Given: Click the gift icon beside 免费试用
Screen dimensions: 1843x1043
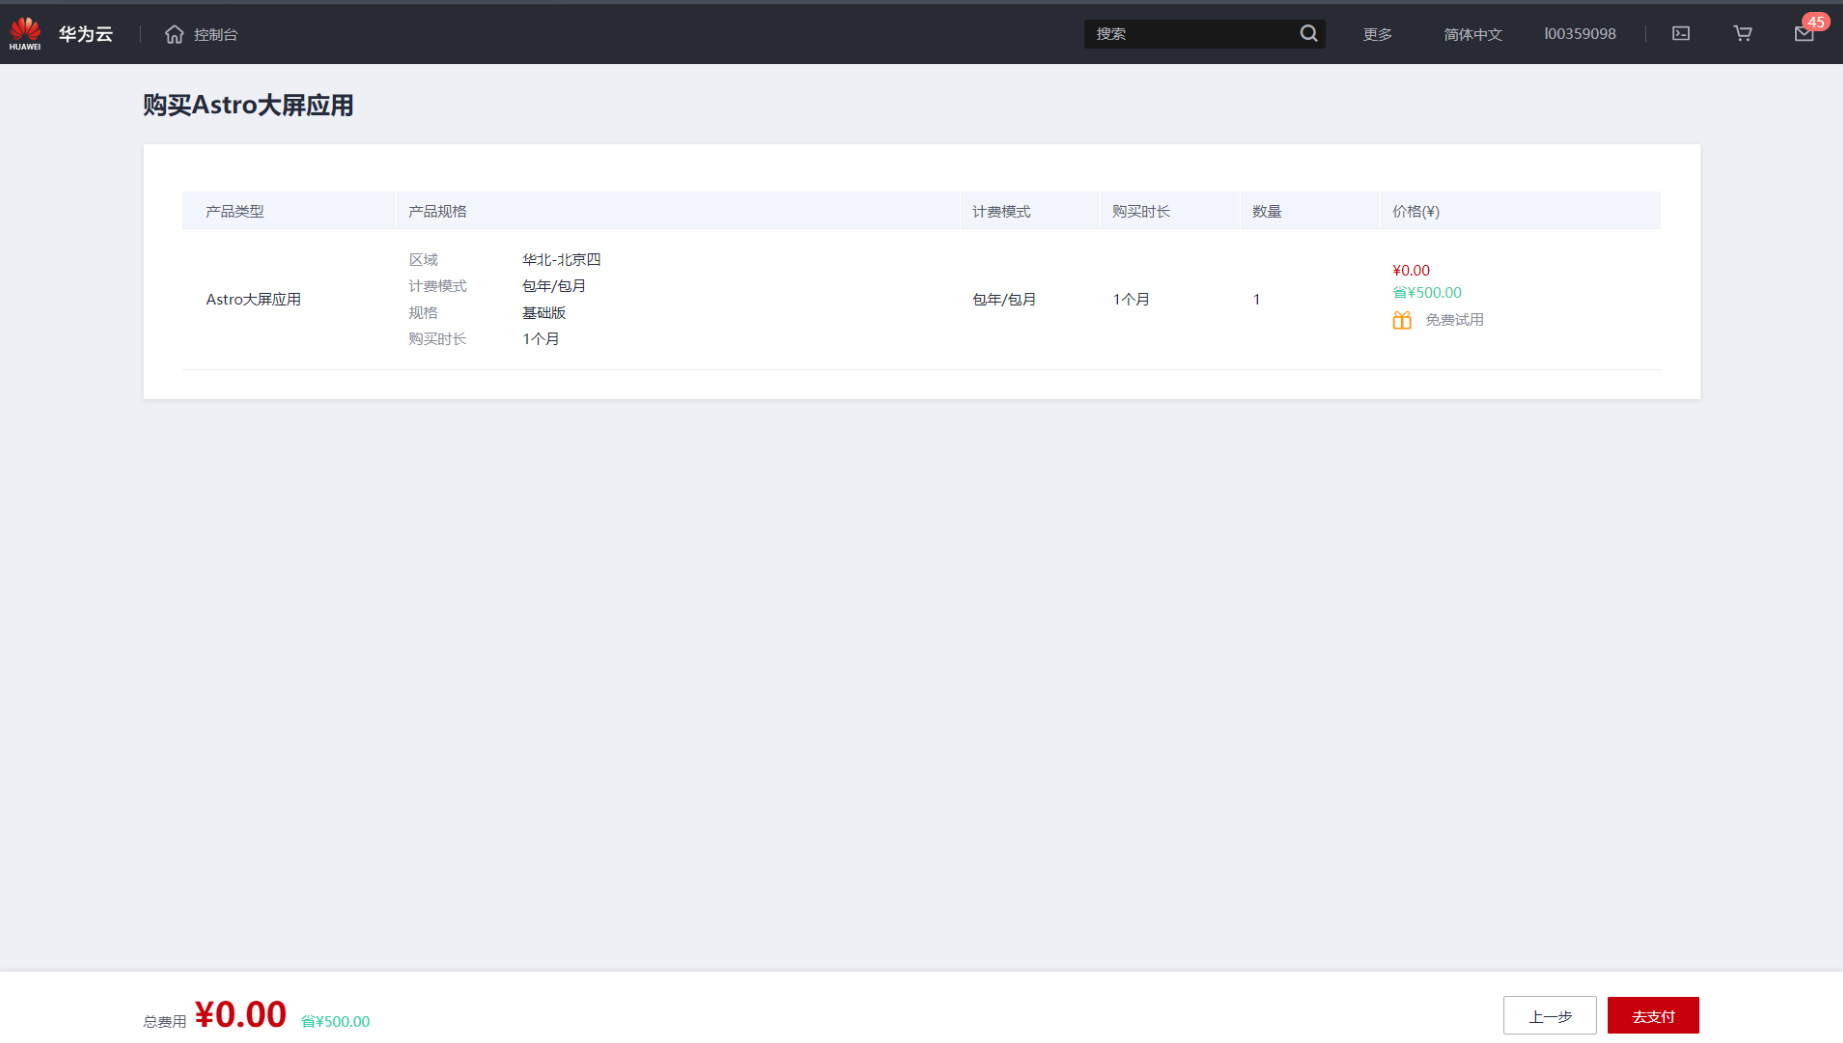Looking at the screenshot, I should pyautogui.click(x=1402, y=320).
